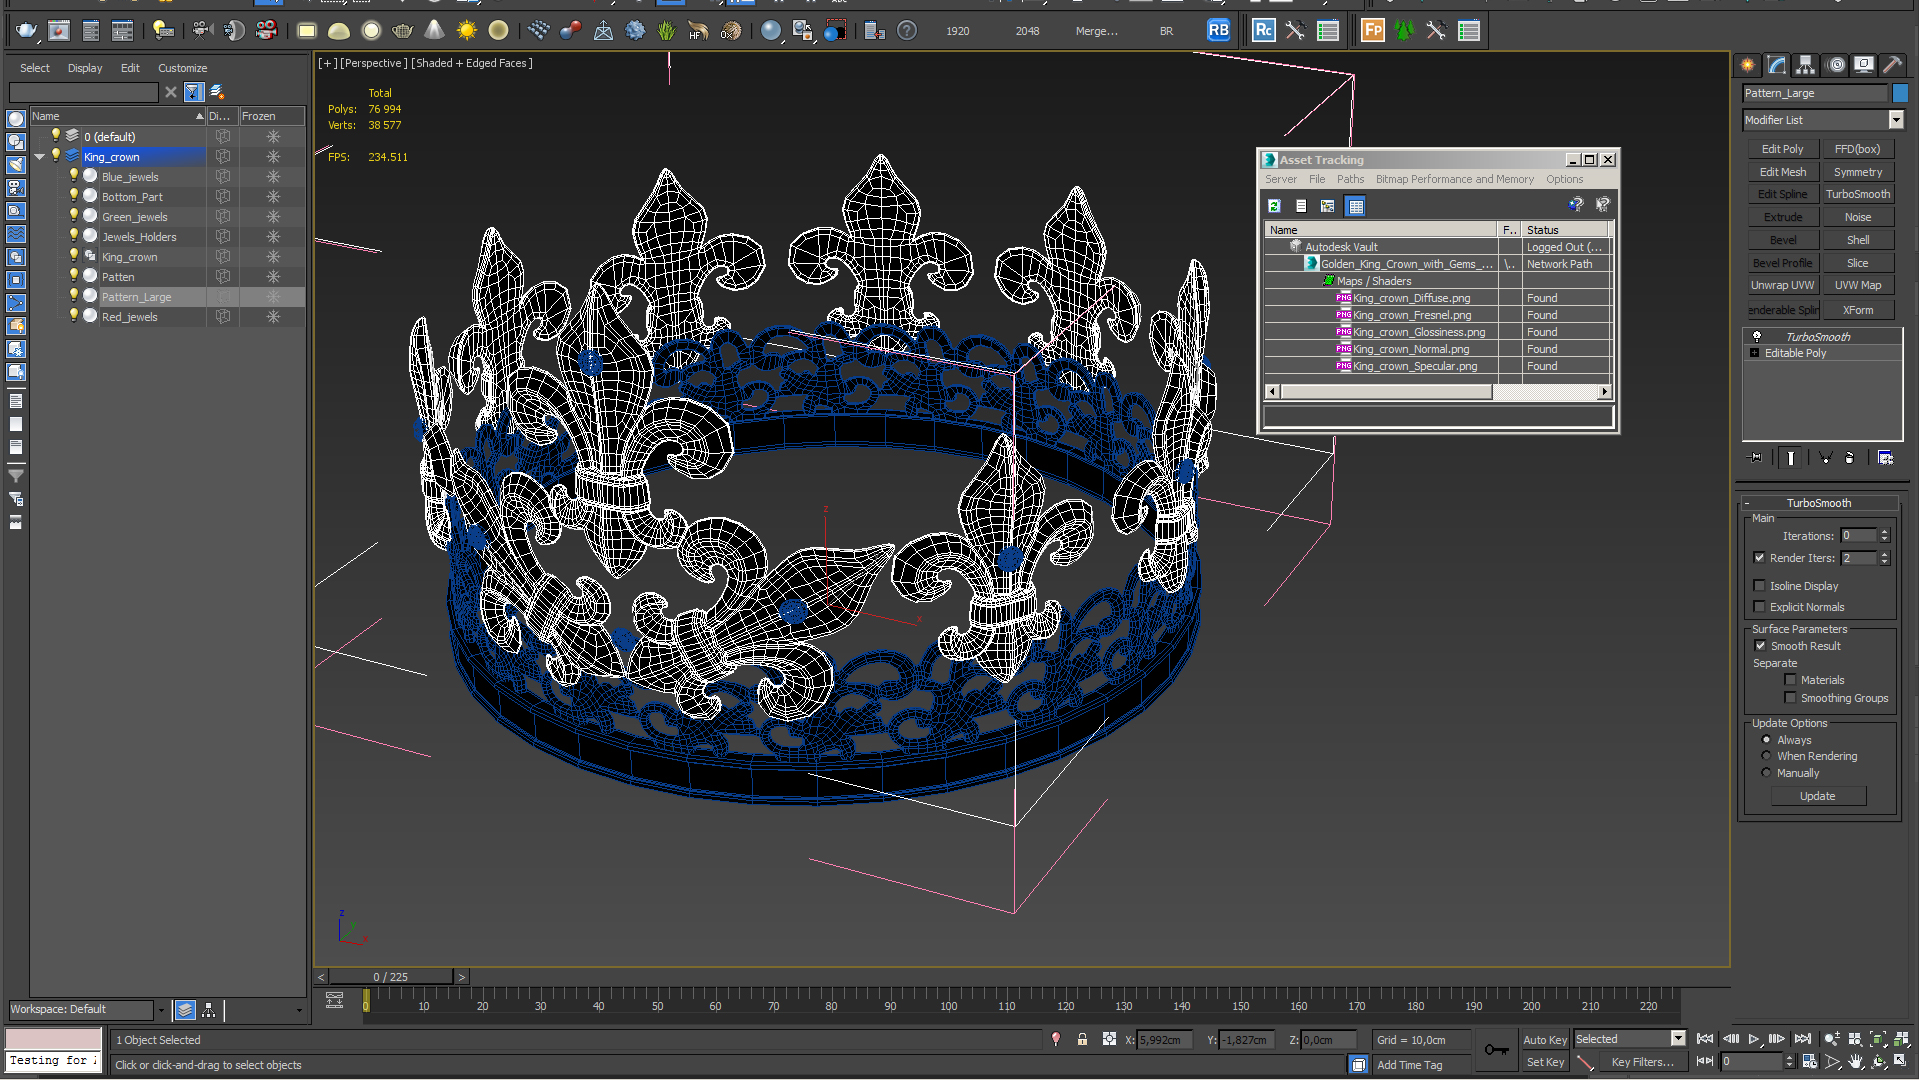The image size is (1920, 1080).
Task: Open the Create command panel tab
Action: coord(1748,65)
